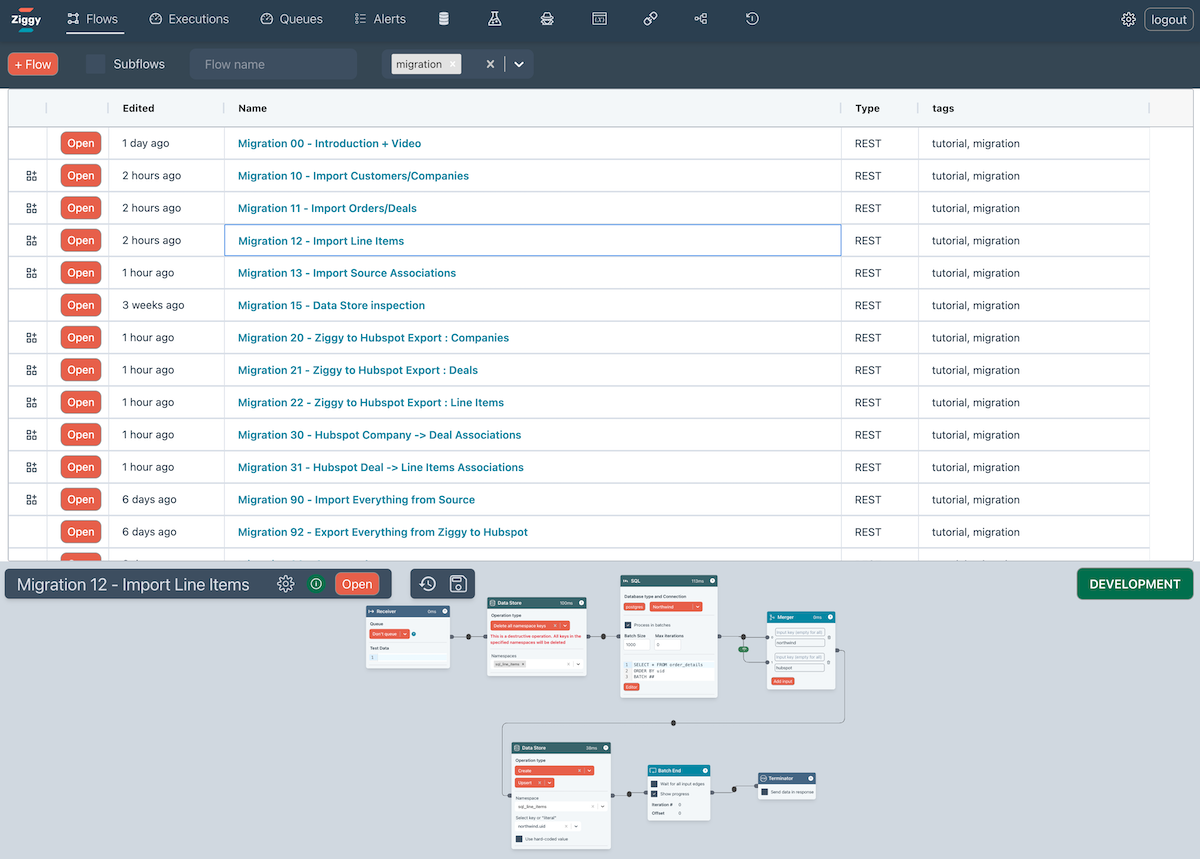
Task: Open the Queues tab
Action: click(x=291, y=18)
